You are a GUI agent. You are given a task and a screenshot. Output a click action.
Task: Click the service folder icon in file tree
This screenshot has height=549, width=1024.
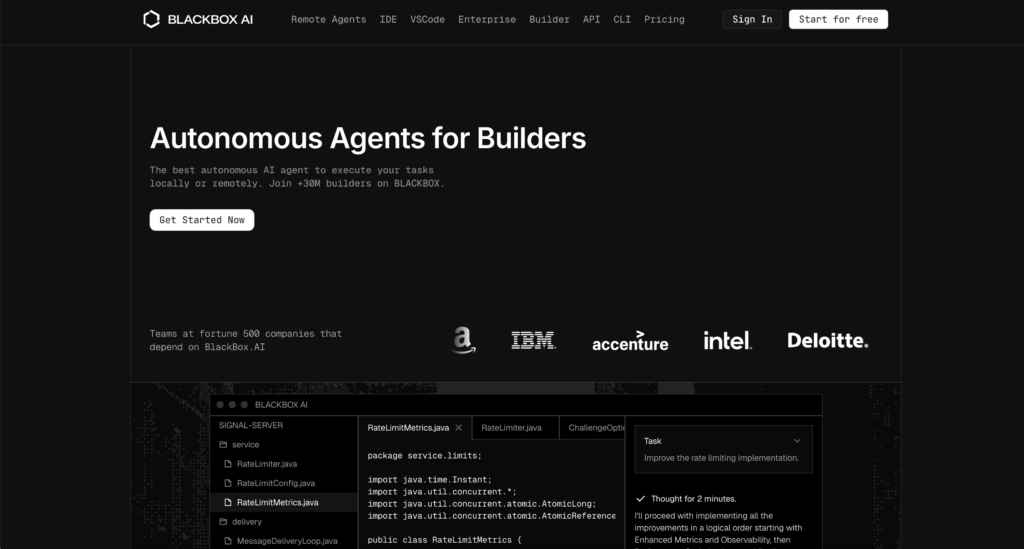click(x=223, y=445)
